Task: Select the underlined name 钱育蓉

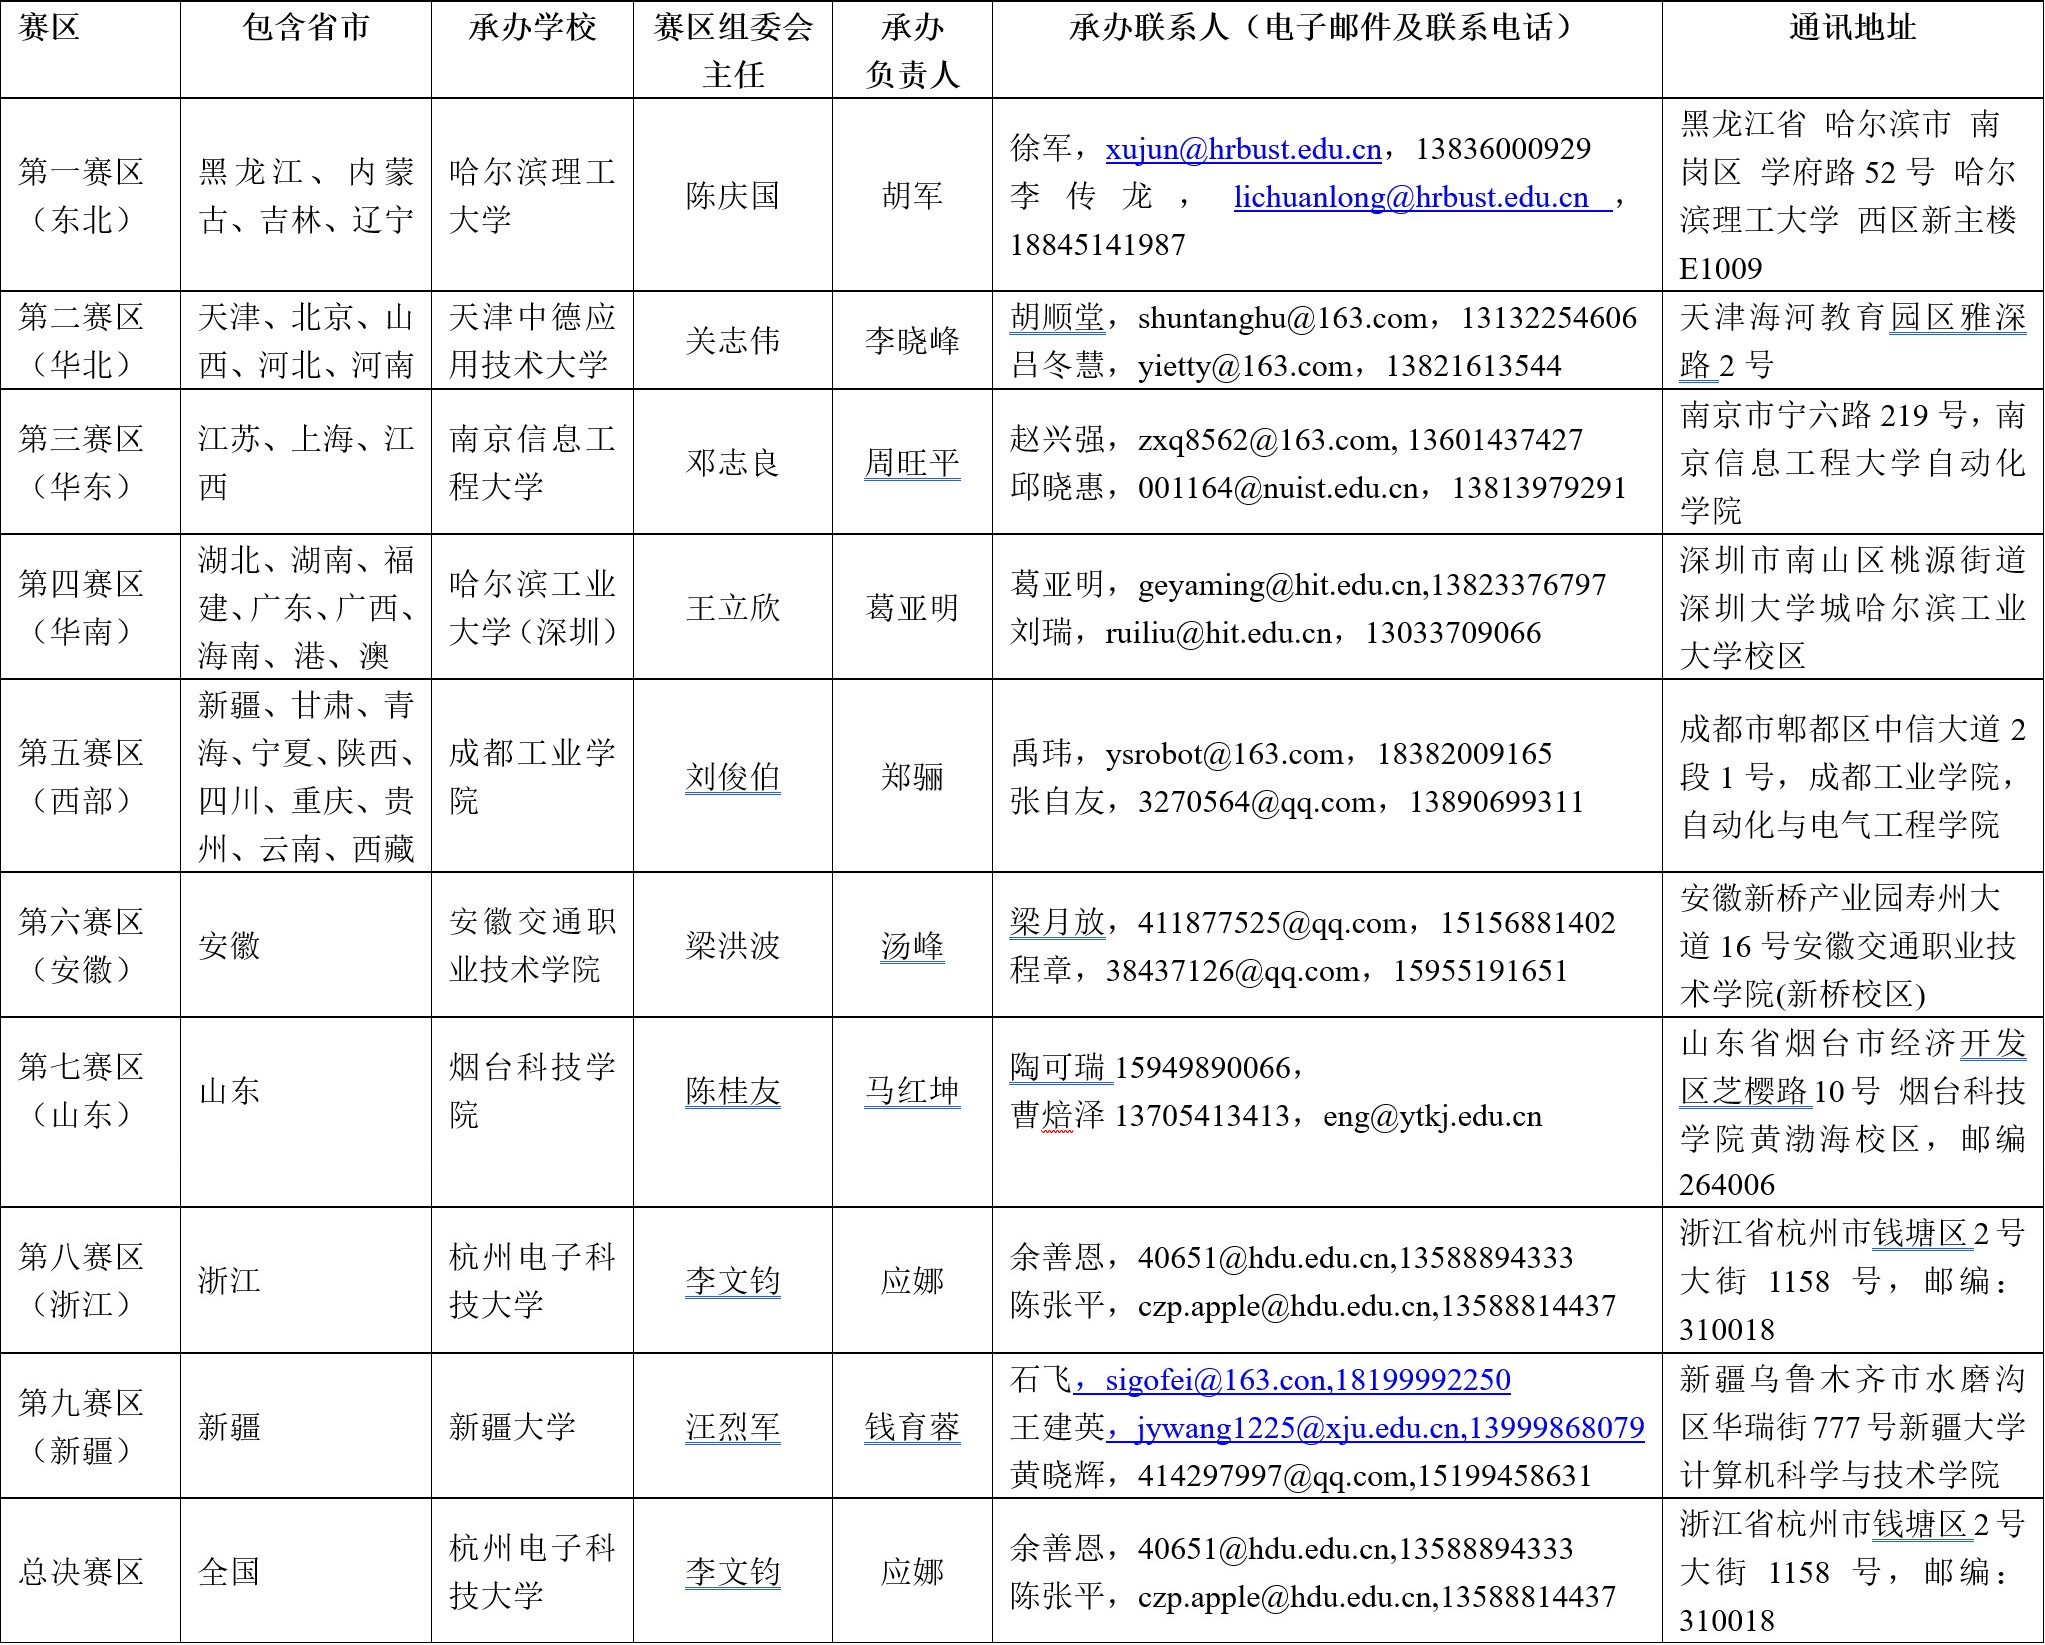Action: [912, 1427]
